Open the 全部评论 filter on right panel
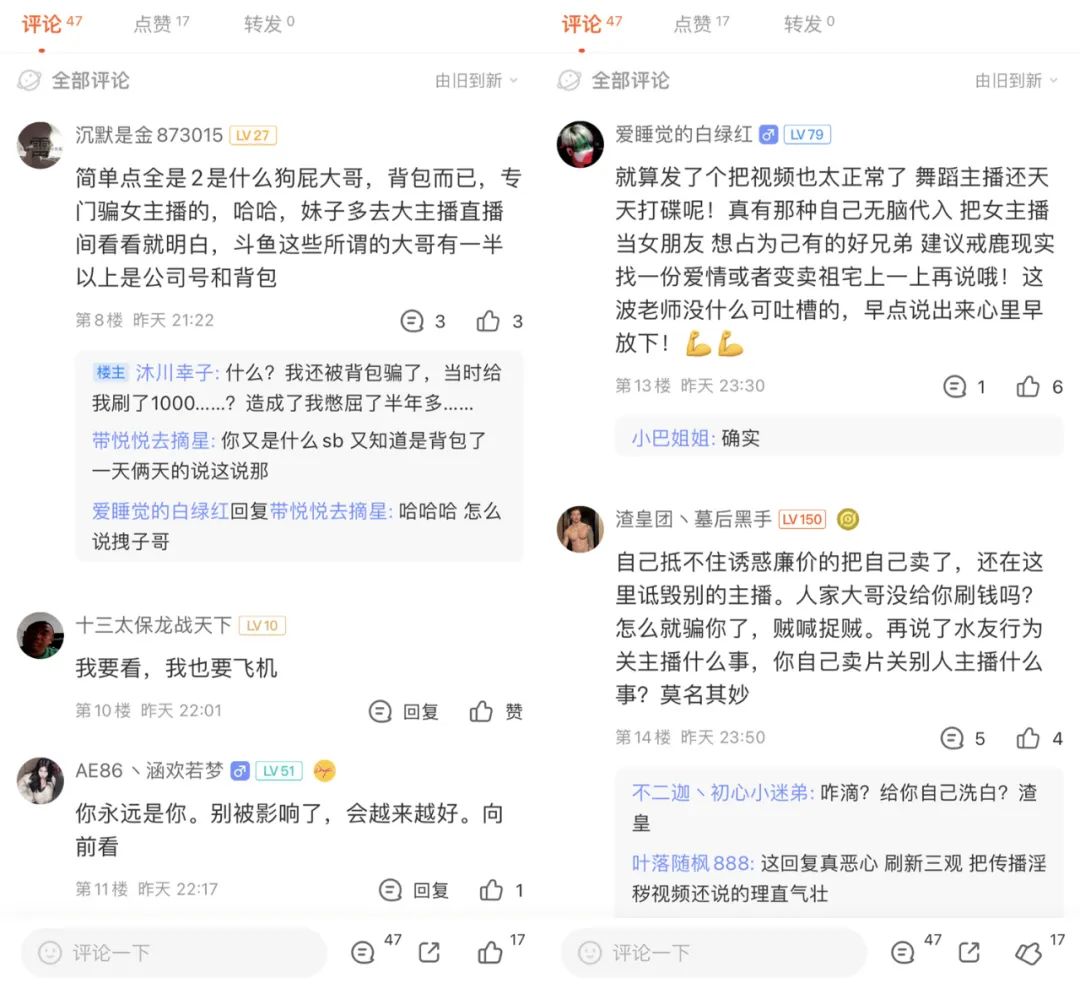This screenshot has height=988, width=1080. coord(613,81)
